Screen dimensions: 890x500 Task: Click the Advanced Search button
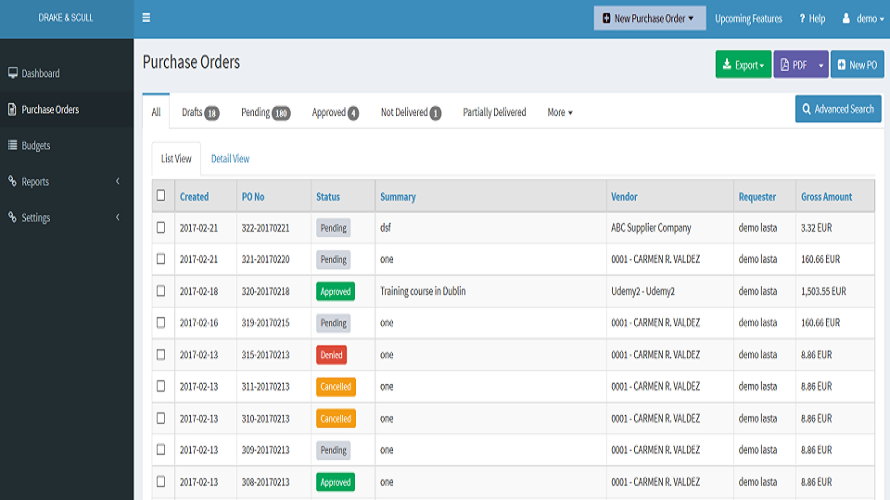click(x=838, y=109)
